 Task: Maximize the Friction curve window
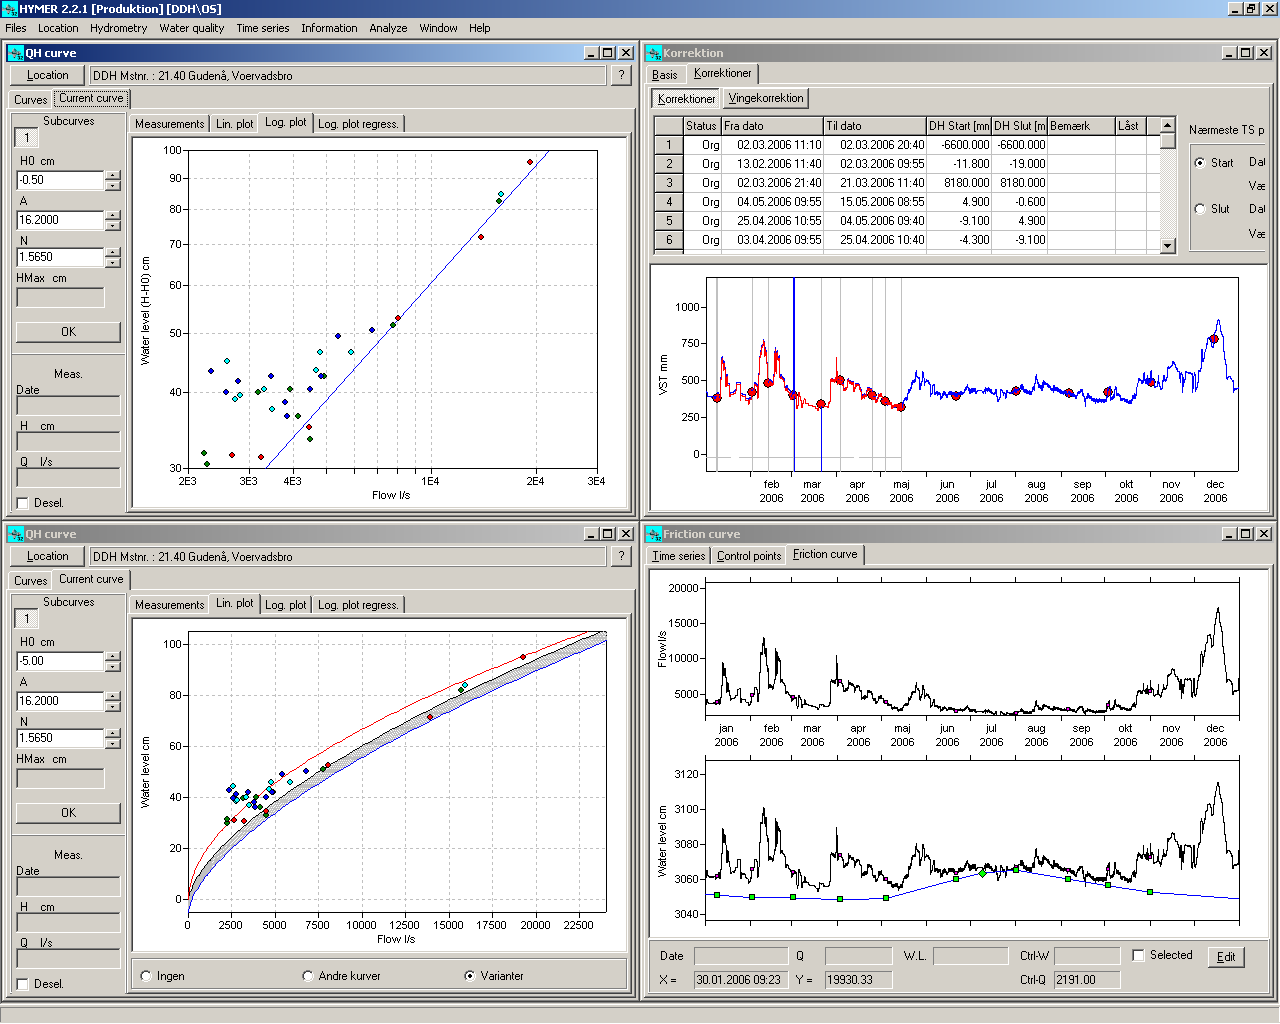tap(1245, 534)
